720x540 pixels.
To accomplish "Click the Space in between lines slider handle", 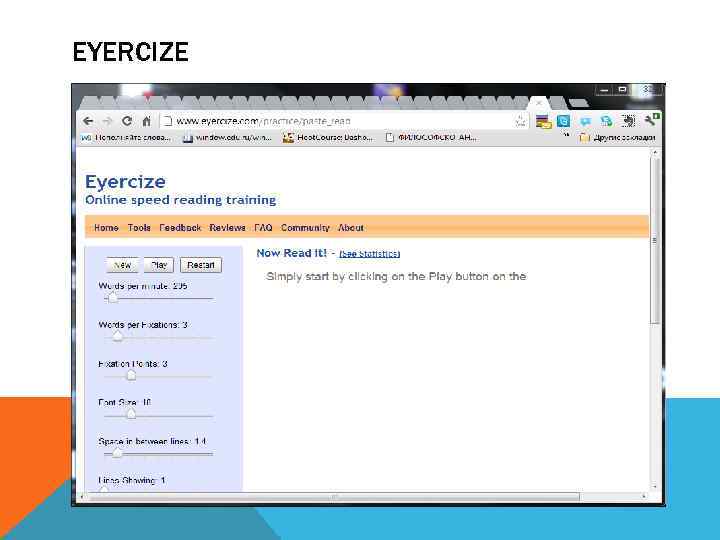I will (x=118, y=453).
